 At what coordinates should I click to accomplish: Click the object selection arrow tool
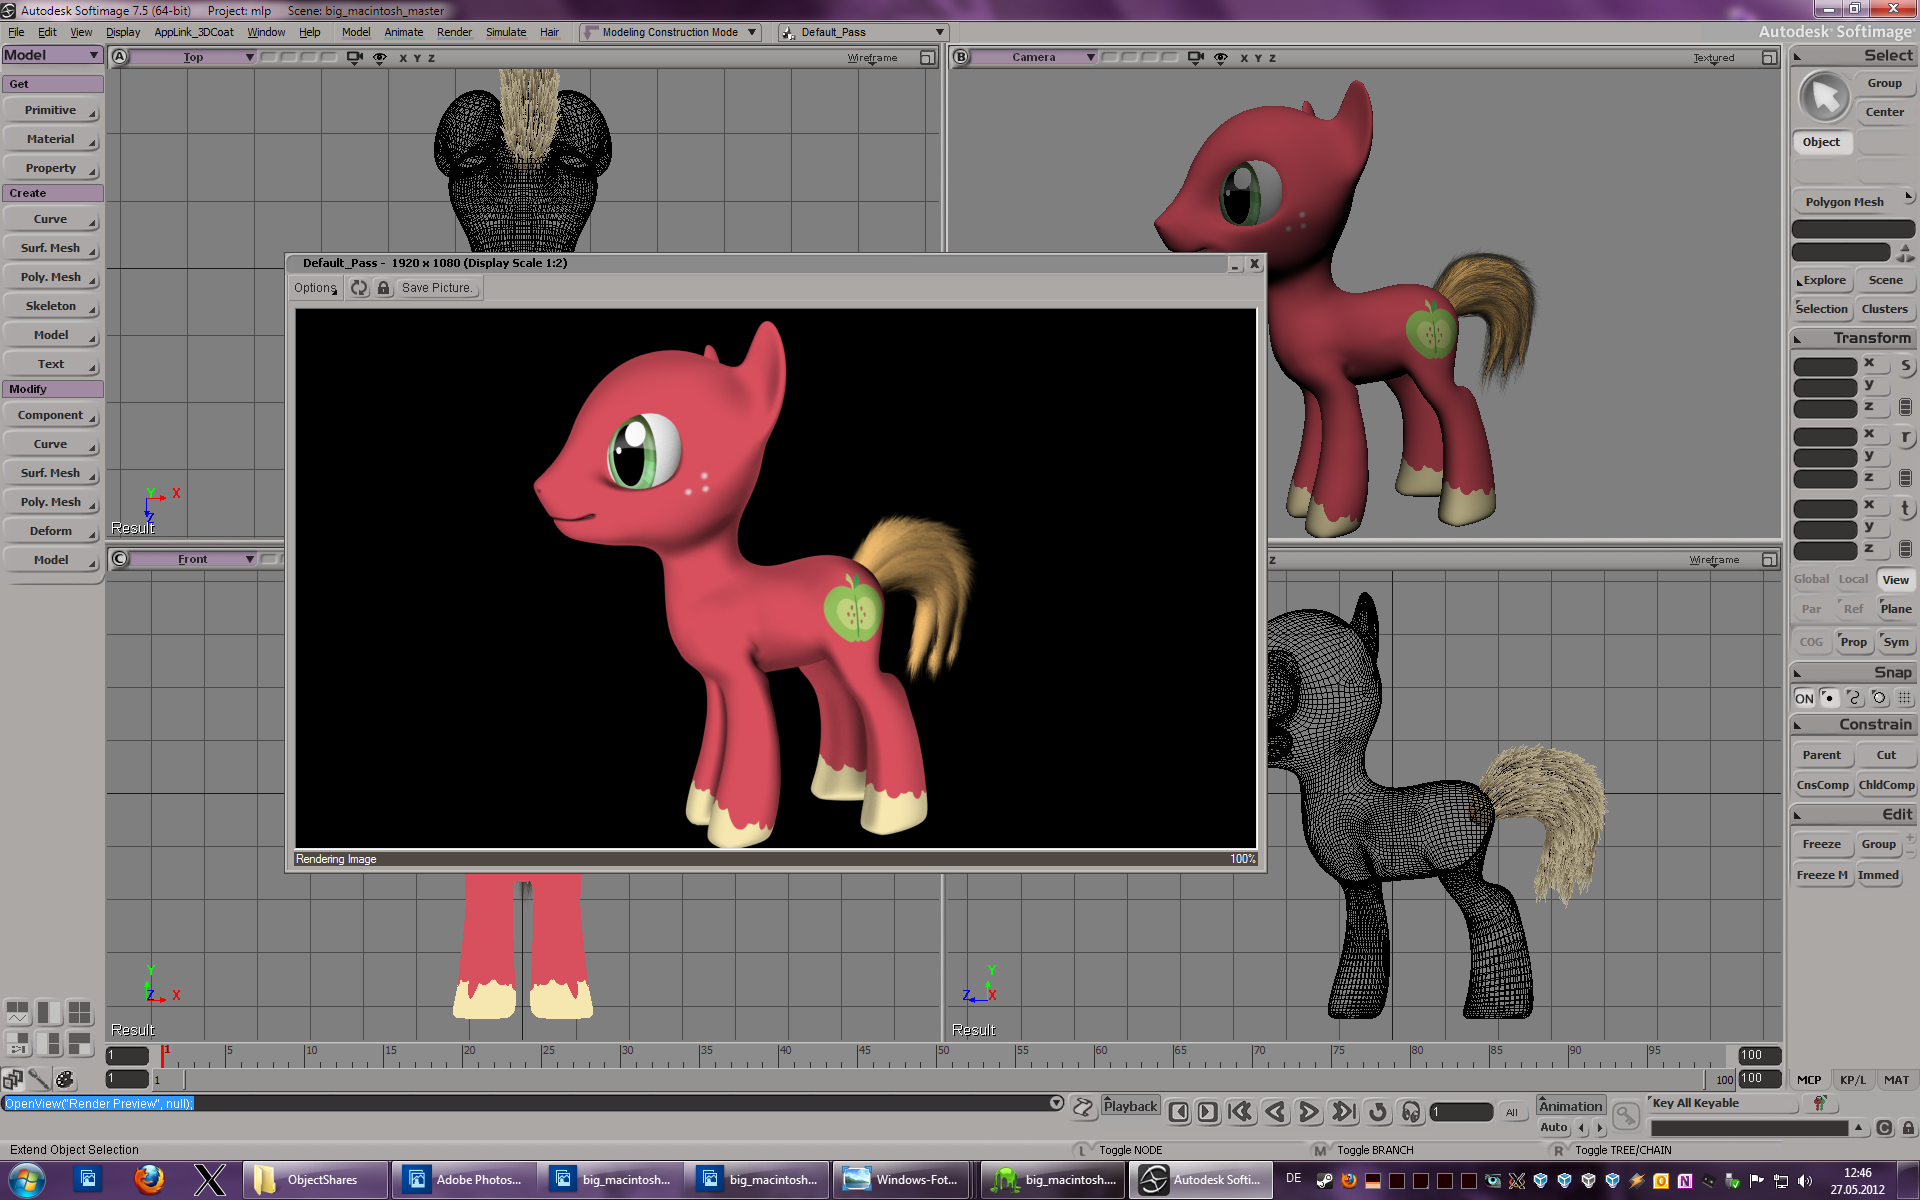[1824, 97]
